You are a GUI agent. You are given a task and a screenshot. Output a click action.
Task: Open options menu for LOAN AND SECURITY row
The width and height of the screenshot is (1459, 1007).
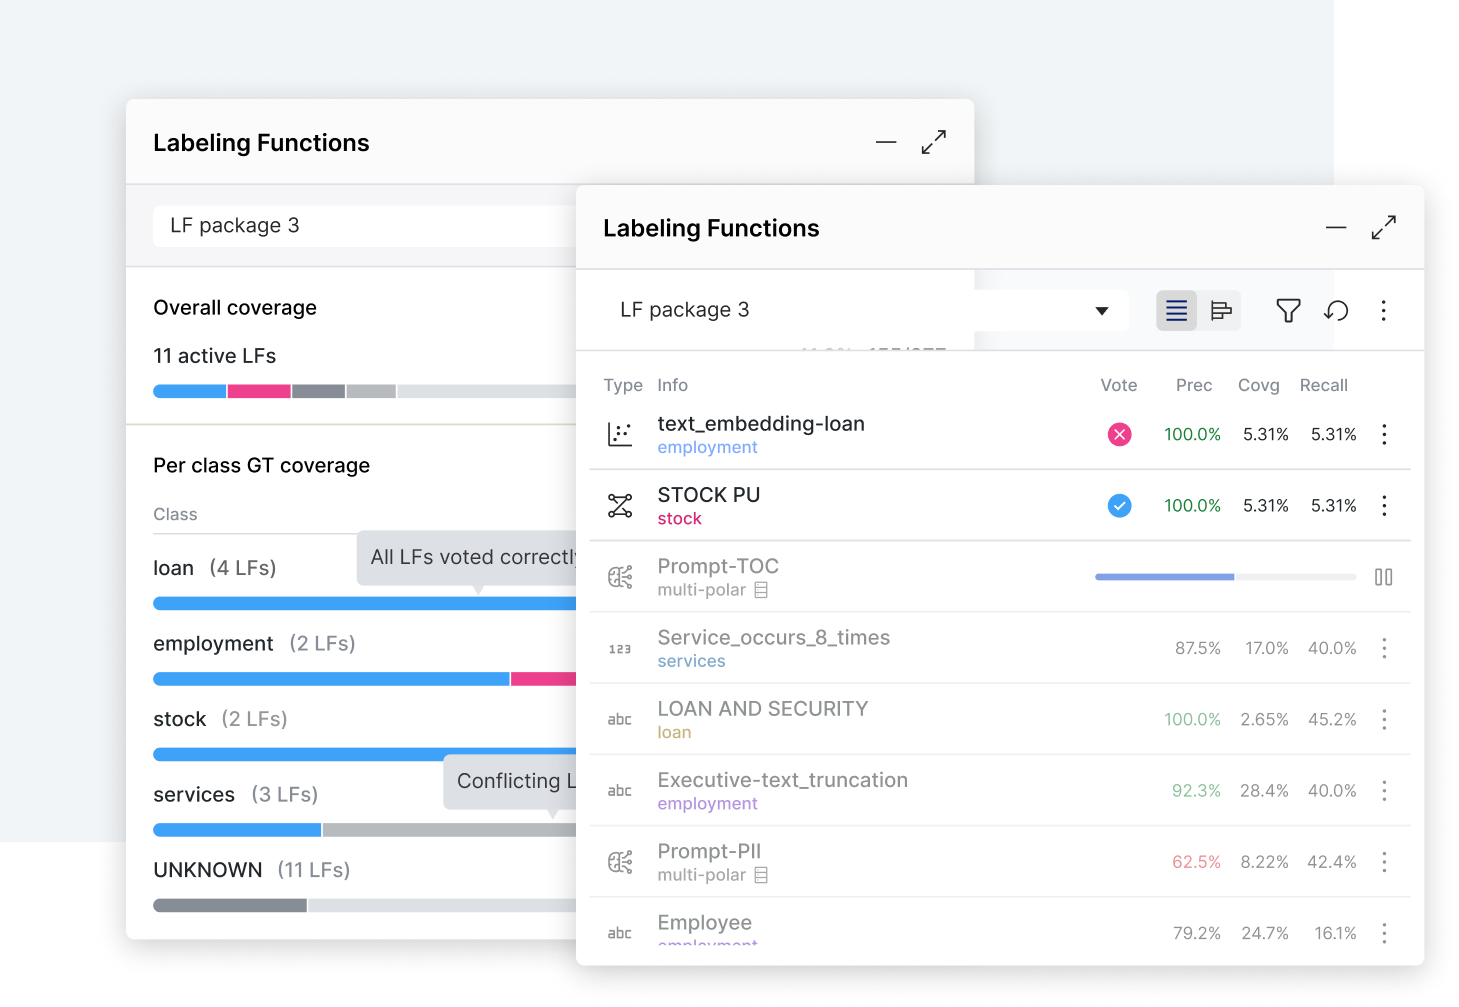[x=1384, y=720]
